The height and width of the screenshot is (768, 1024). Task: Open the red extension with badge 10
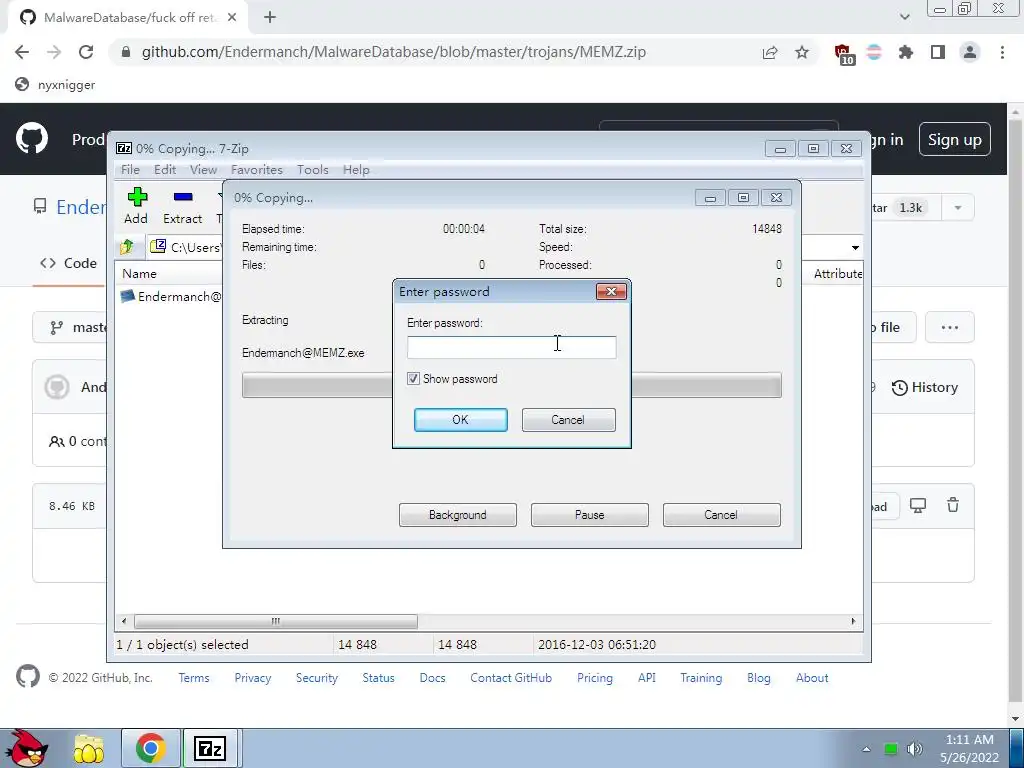point(843,53)
